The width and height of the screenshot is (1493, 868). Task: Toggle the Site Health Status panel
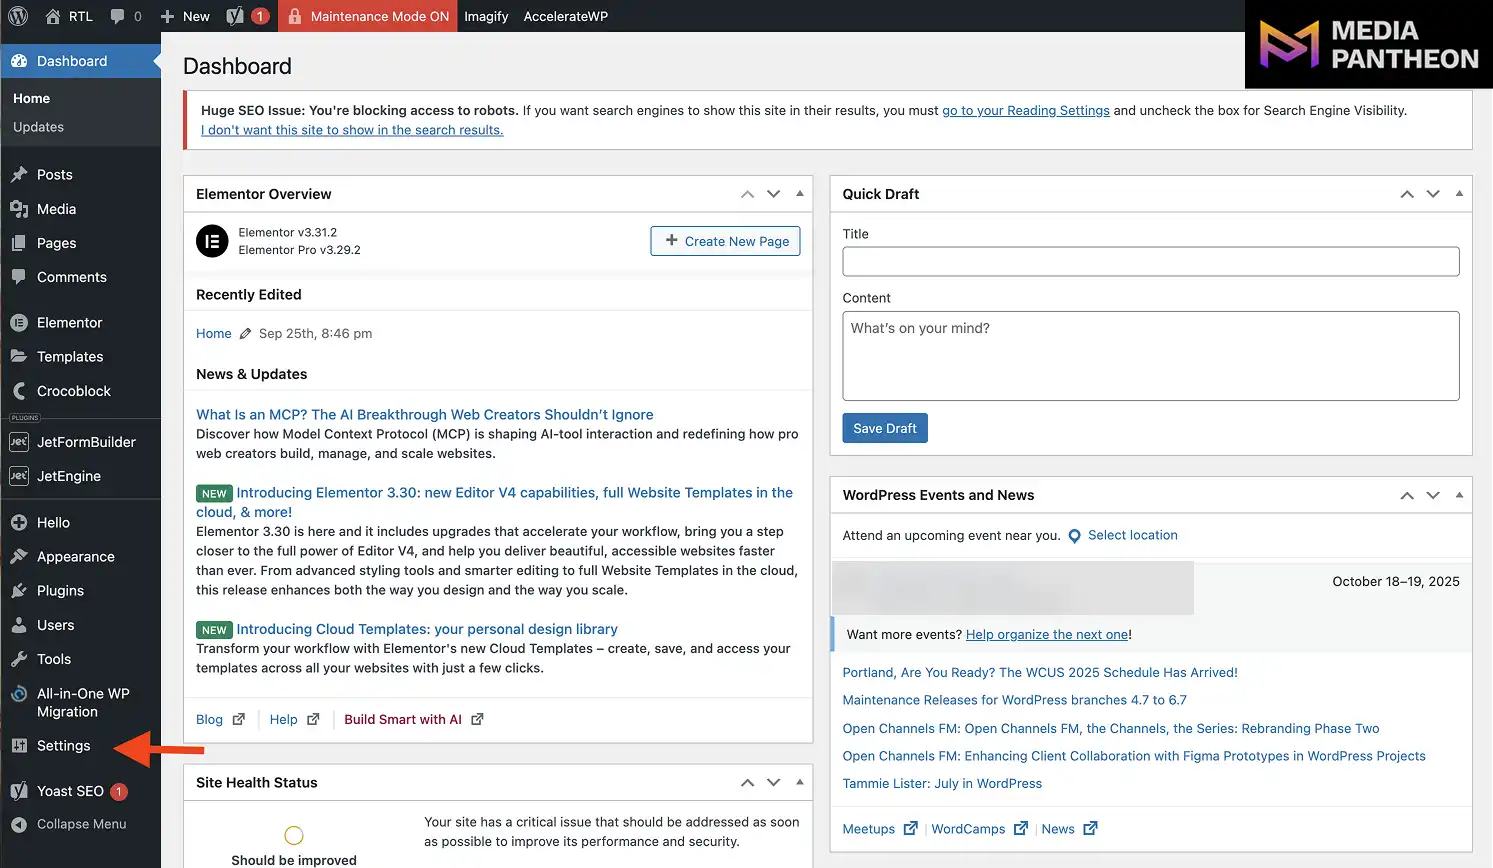point(800,782)
